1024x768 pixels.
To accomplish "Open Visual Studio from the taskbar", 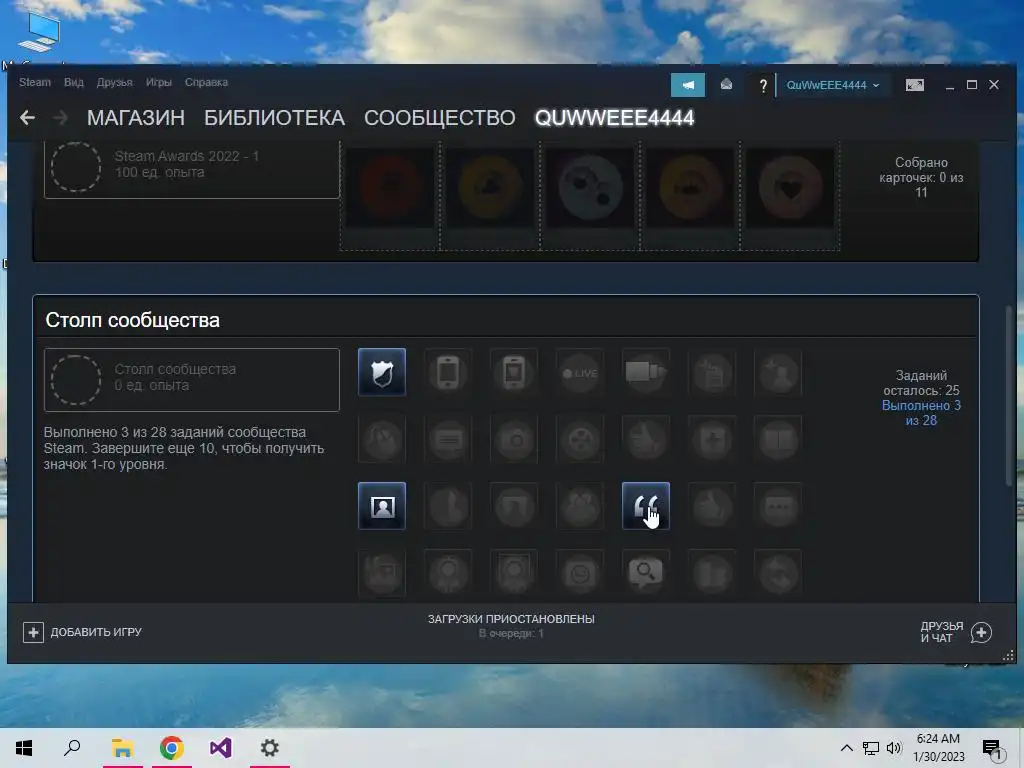I will pyautogui.click(x=221, y=748).
